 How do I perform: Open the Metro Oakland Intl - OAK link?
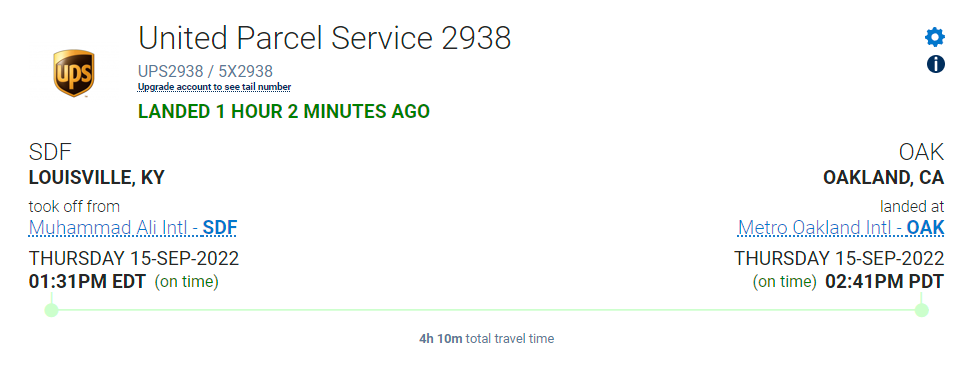click(x=841, y=228)
